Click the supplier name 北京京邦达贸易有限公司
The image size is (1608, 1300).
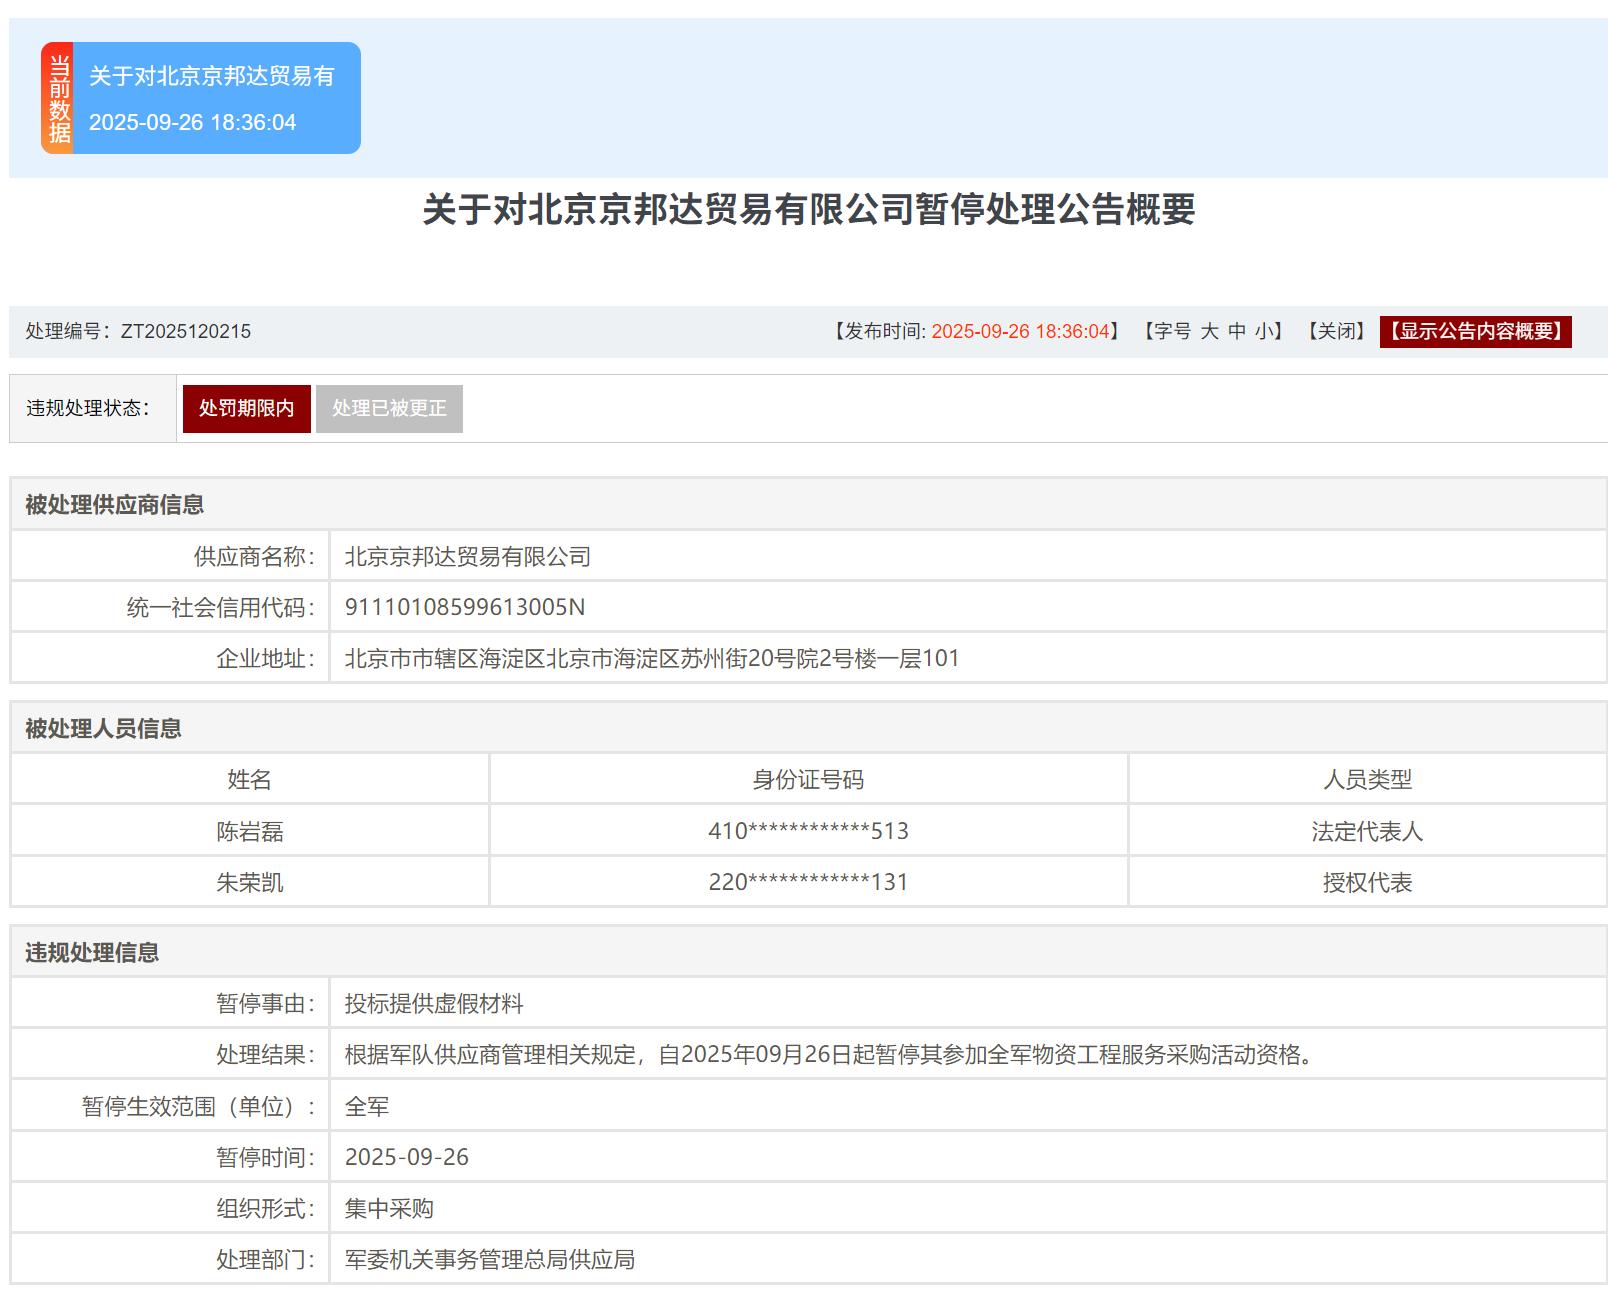tap(468, 557)
